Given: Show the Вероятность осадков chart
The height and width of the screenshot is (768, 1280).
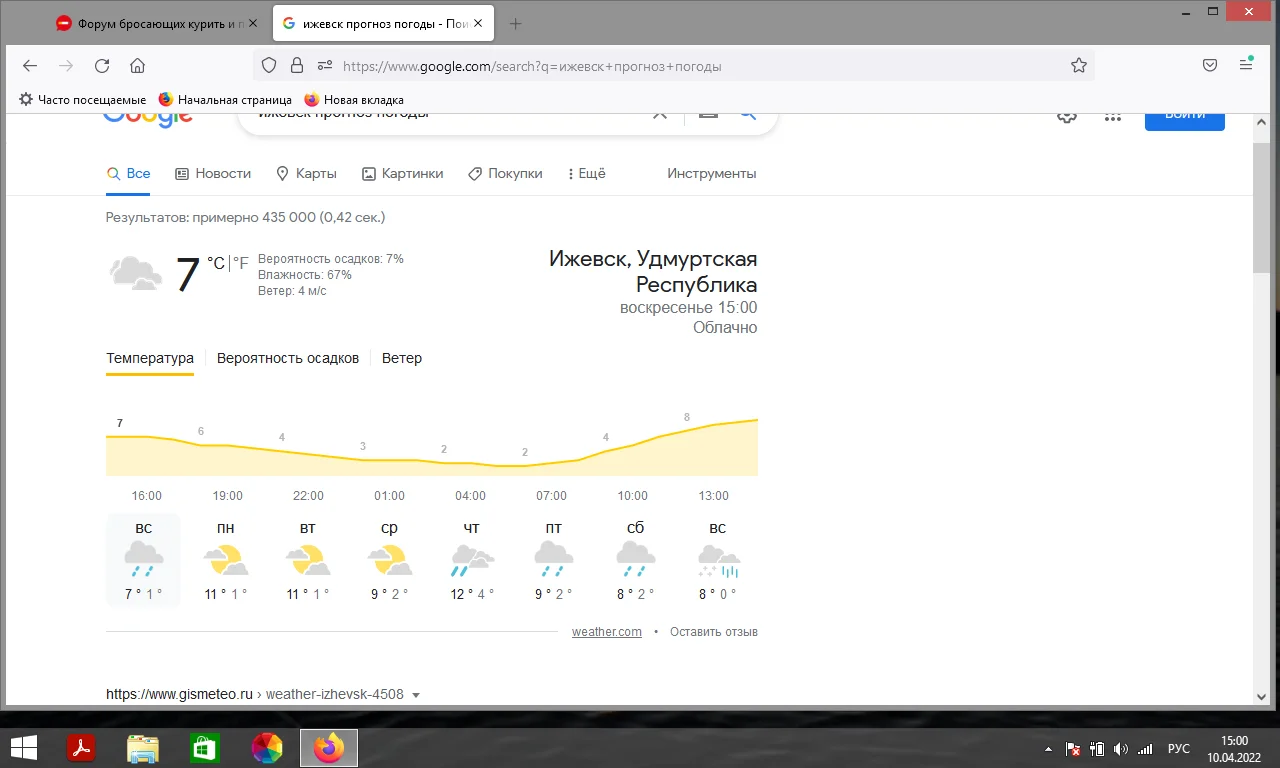Looking at the screenshot, I should [x=288, y=358].
